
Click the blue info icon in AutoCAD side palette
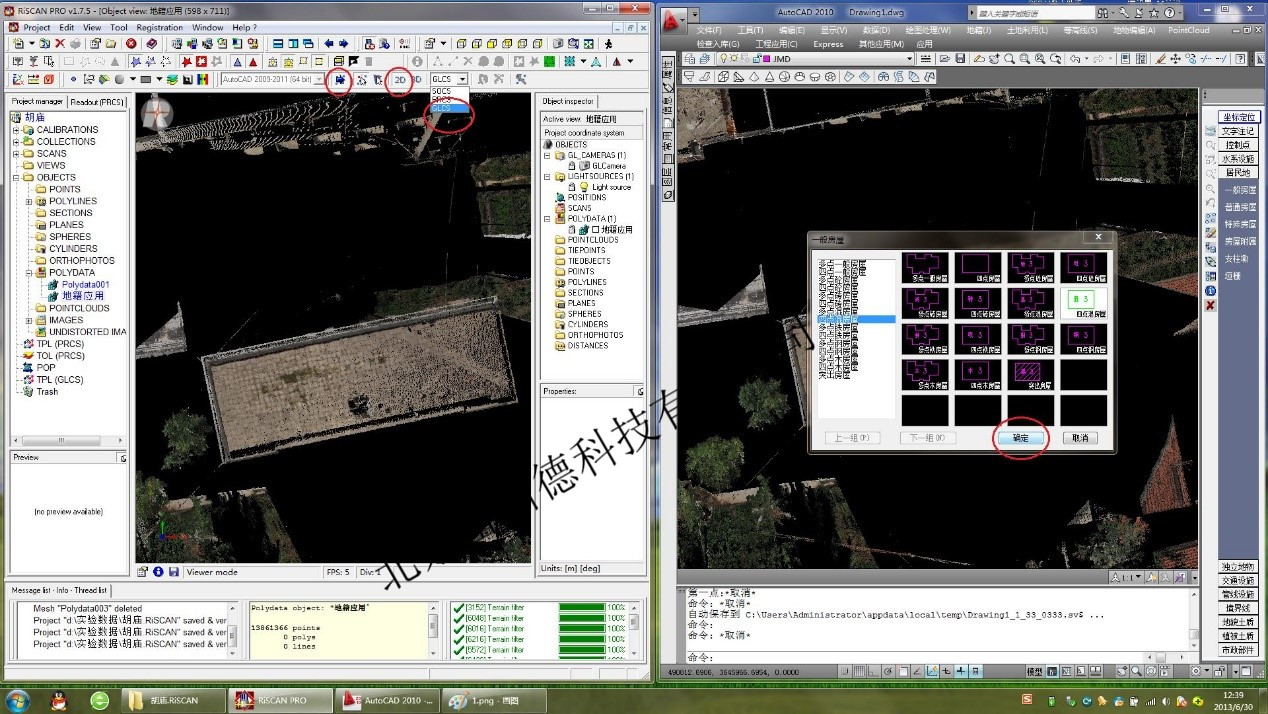tap(1210, 290)
